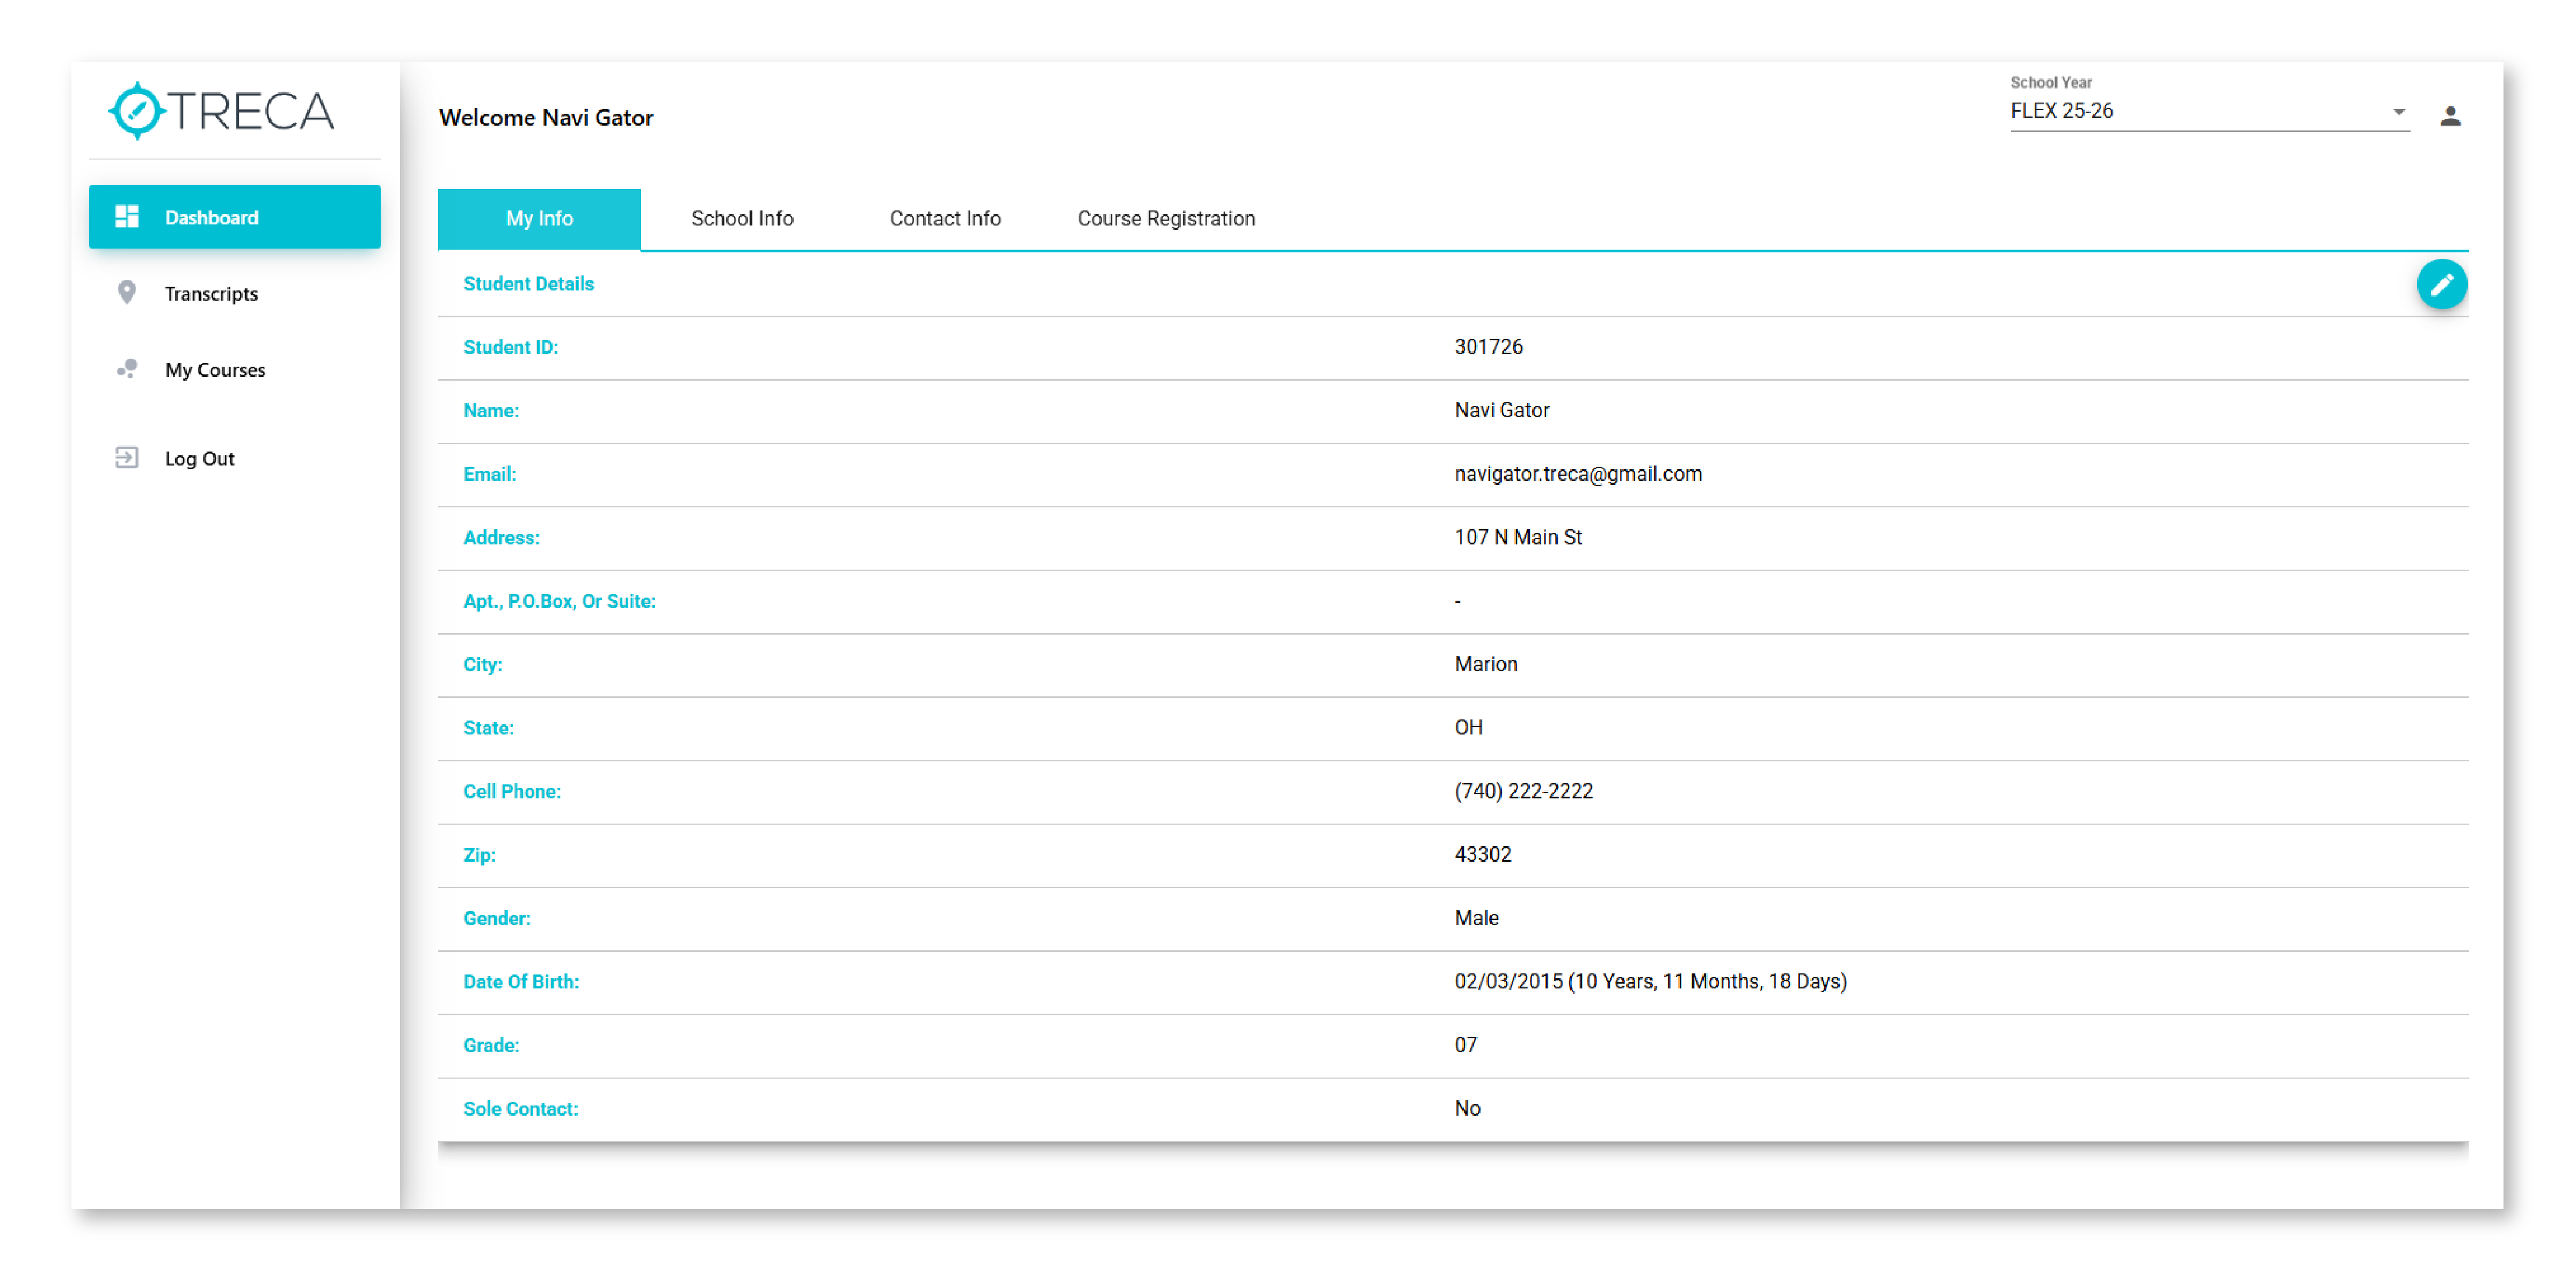
Task: Expand the School Year dropdown arrow
Action: [2398, 112]
